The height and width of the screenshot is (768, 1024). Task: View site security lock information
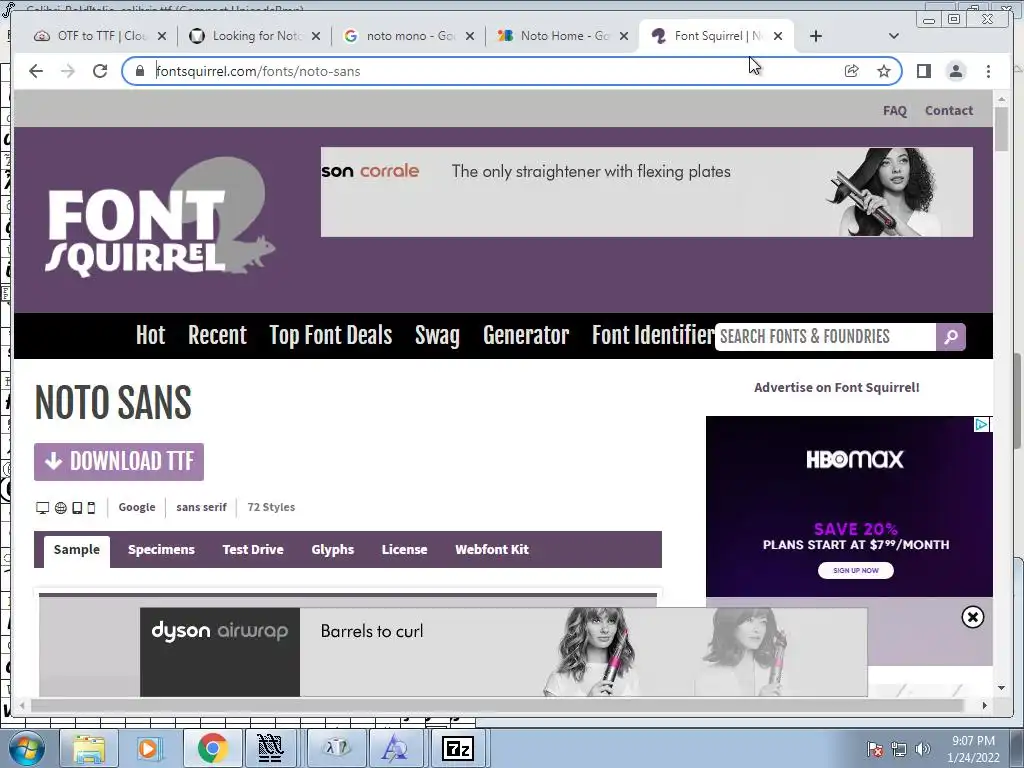(140, 71)
